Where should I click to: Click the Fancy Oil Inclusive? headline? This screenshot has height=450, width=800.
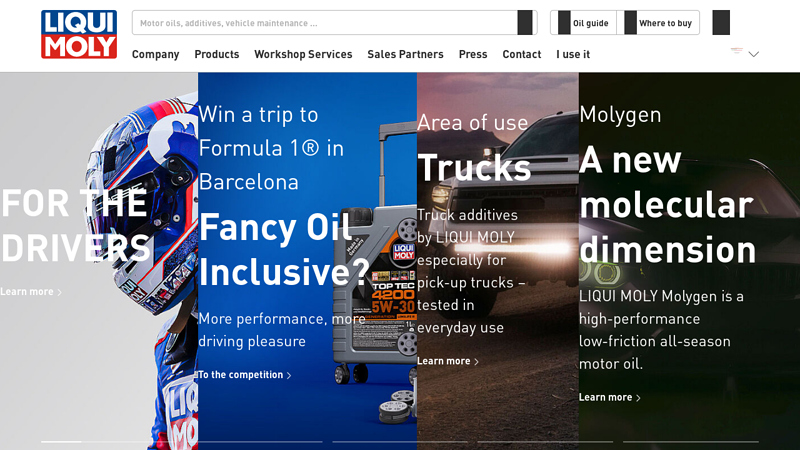pos(284,249)
